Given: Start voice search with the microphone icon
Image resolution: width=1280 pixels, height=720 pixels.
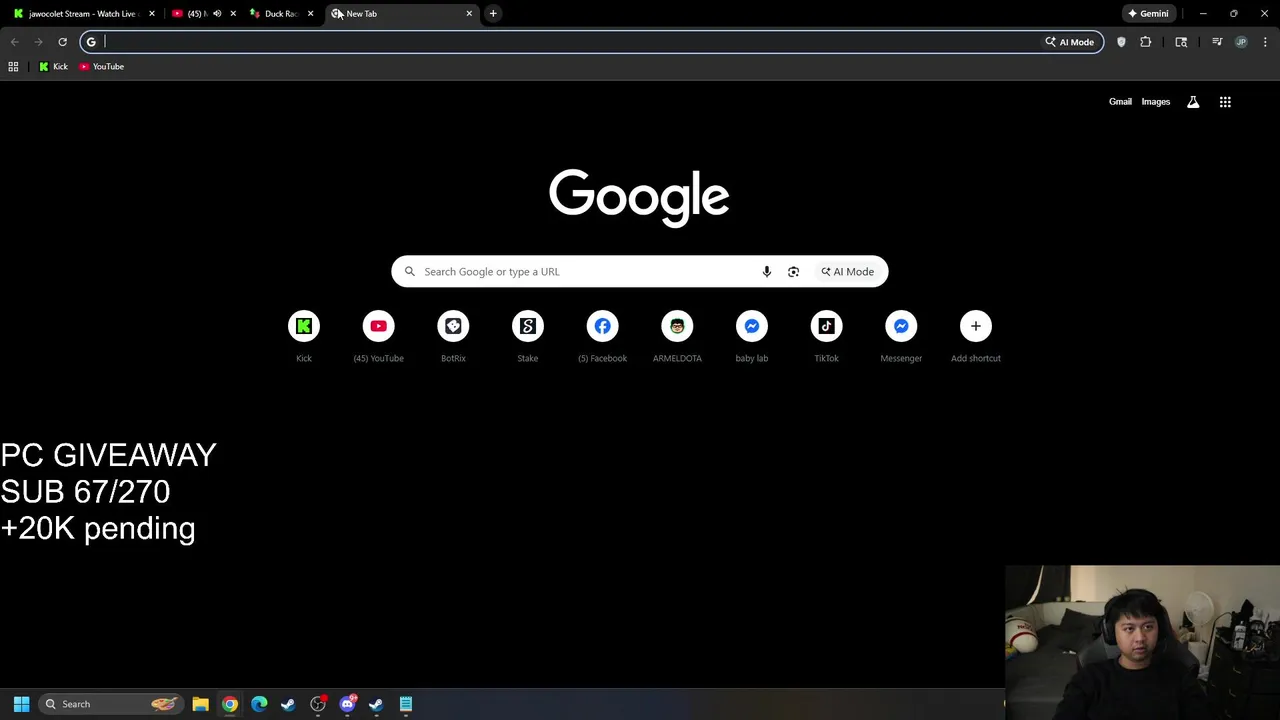Looking at the screenshot, I should 767,271.
